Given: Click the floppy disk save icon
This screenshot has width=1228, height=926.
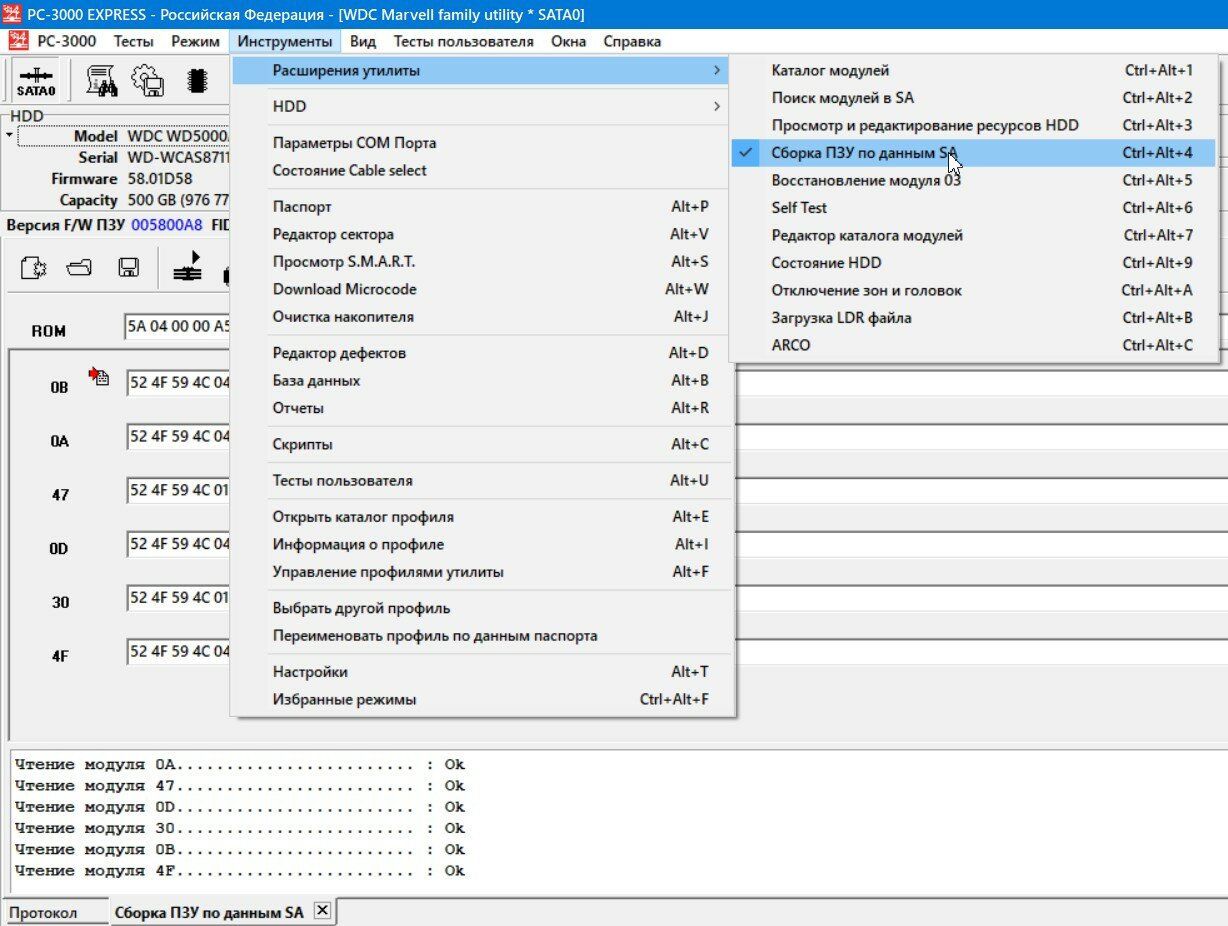Looking at the screenshot, I should pyautogui.click(x=128, y=268).
